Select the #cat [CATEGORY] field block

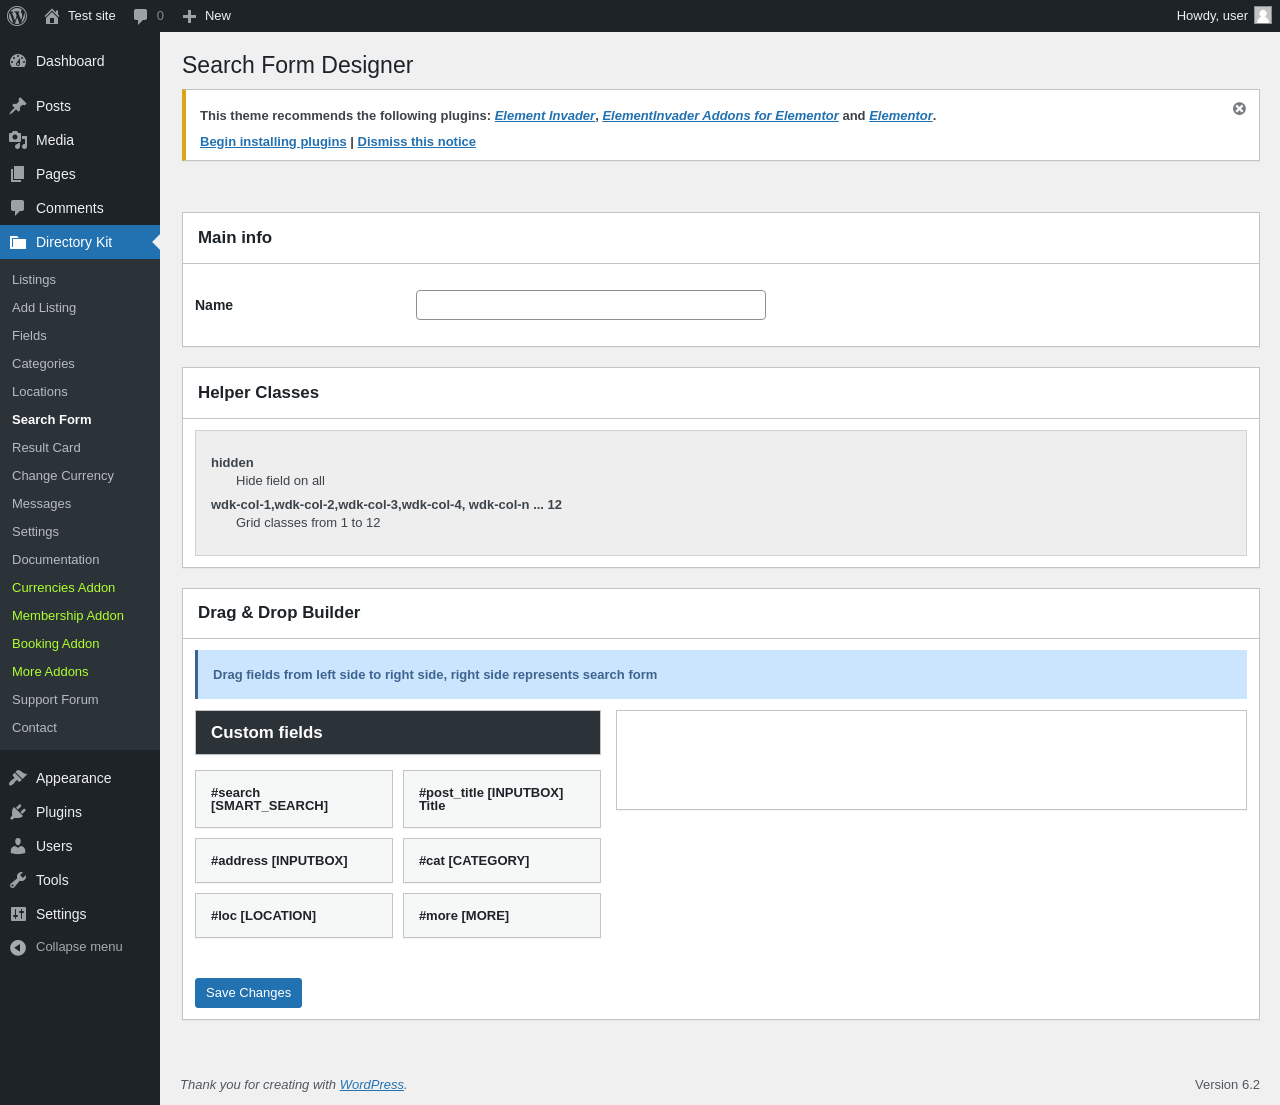point(502,861)
